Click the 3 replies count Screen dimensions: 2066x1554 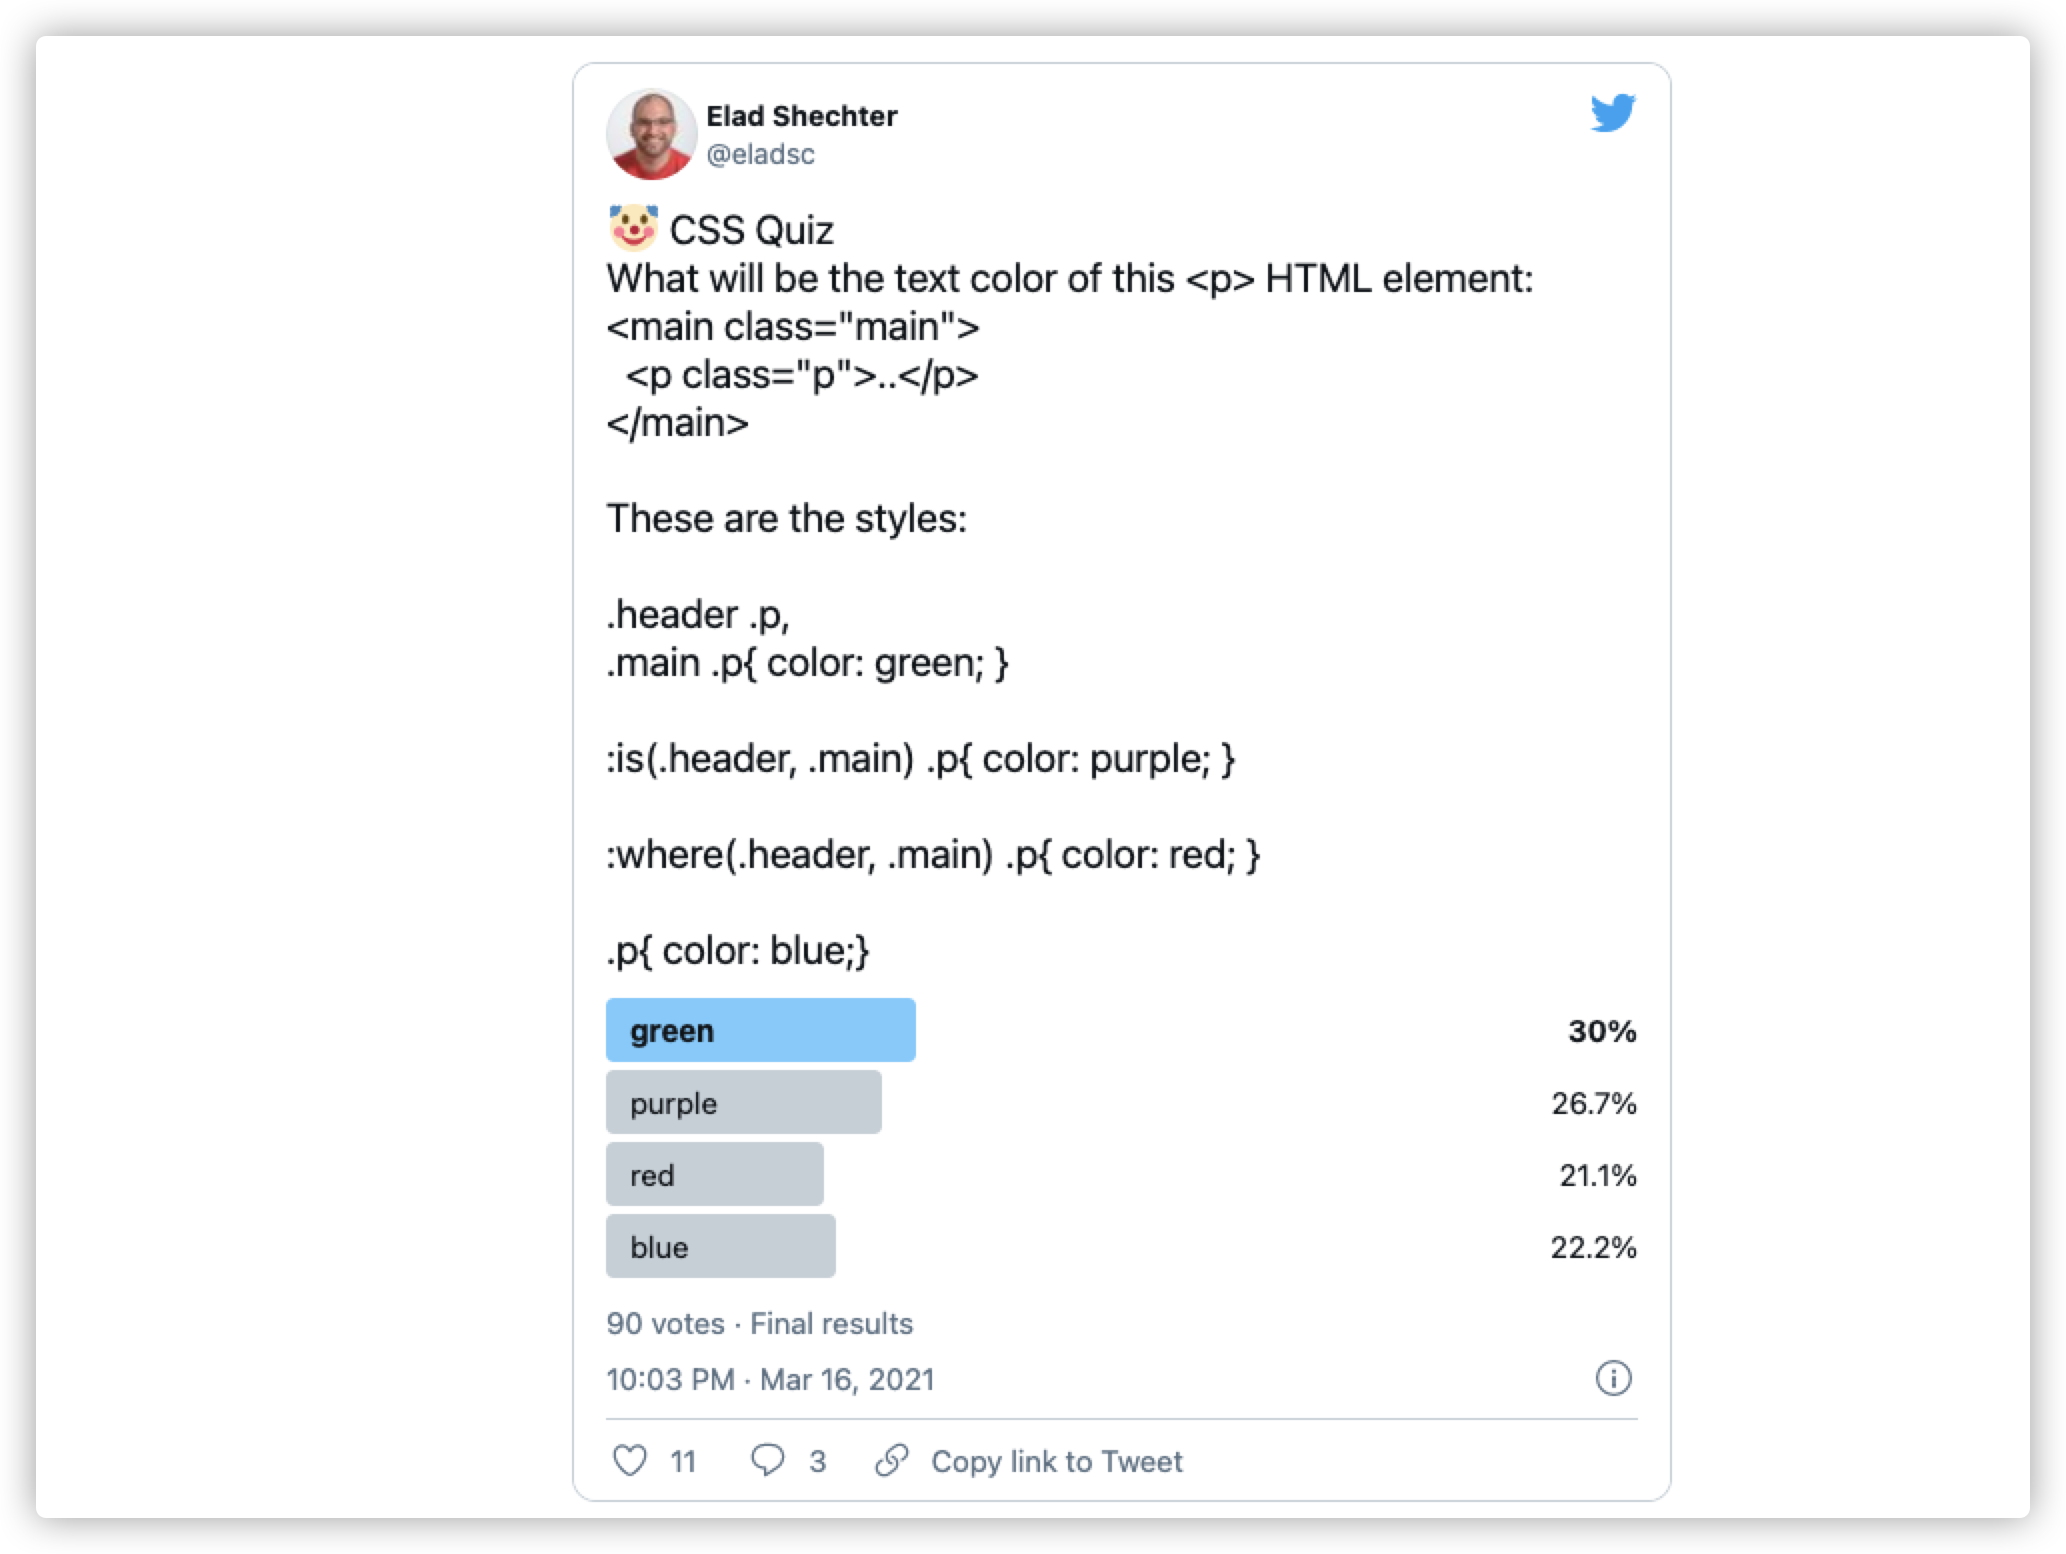817,1462
